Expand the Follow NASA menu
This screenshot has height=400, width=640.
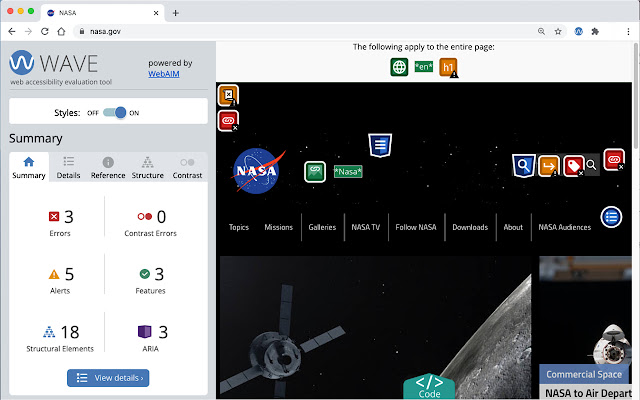(x=415, y=227)
